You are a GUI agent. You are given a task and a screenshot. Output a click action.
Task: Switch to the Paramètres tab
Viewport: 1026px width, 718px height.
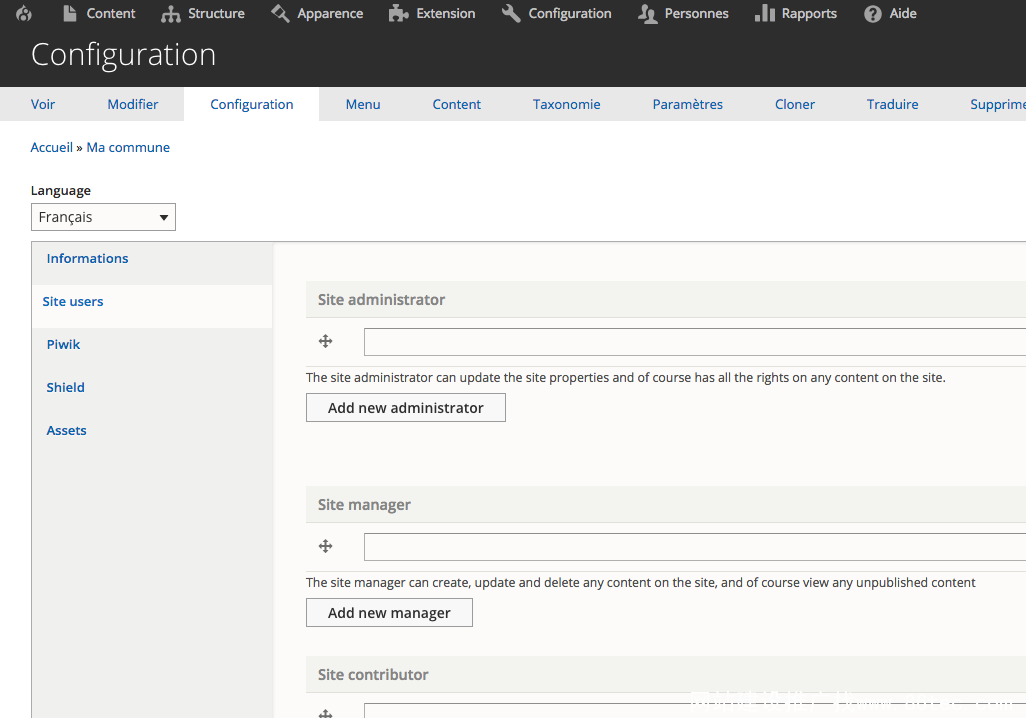(688, 104)
